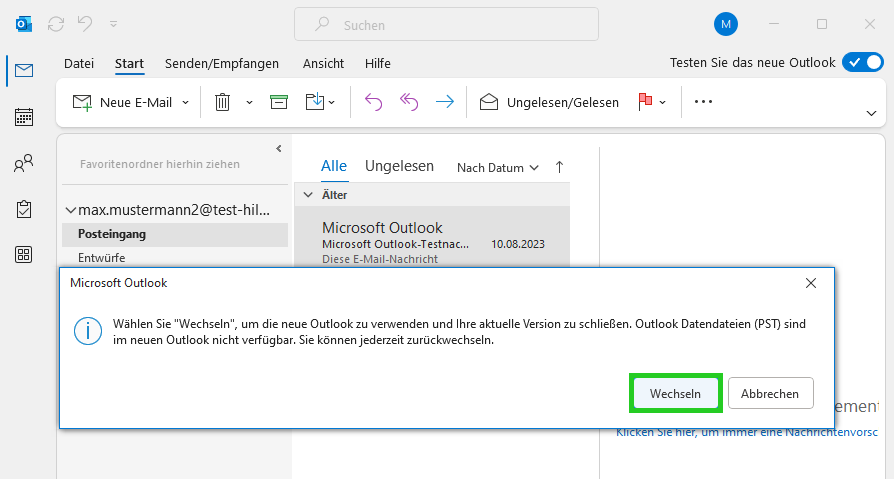Open the Quick Access Toolbar customize arrow
The height and width of the screenshot is (479, 894).
click(x=113, y=24)
